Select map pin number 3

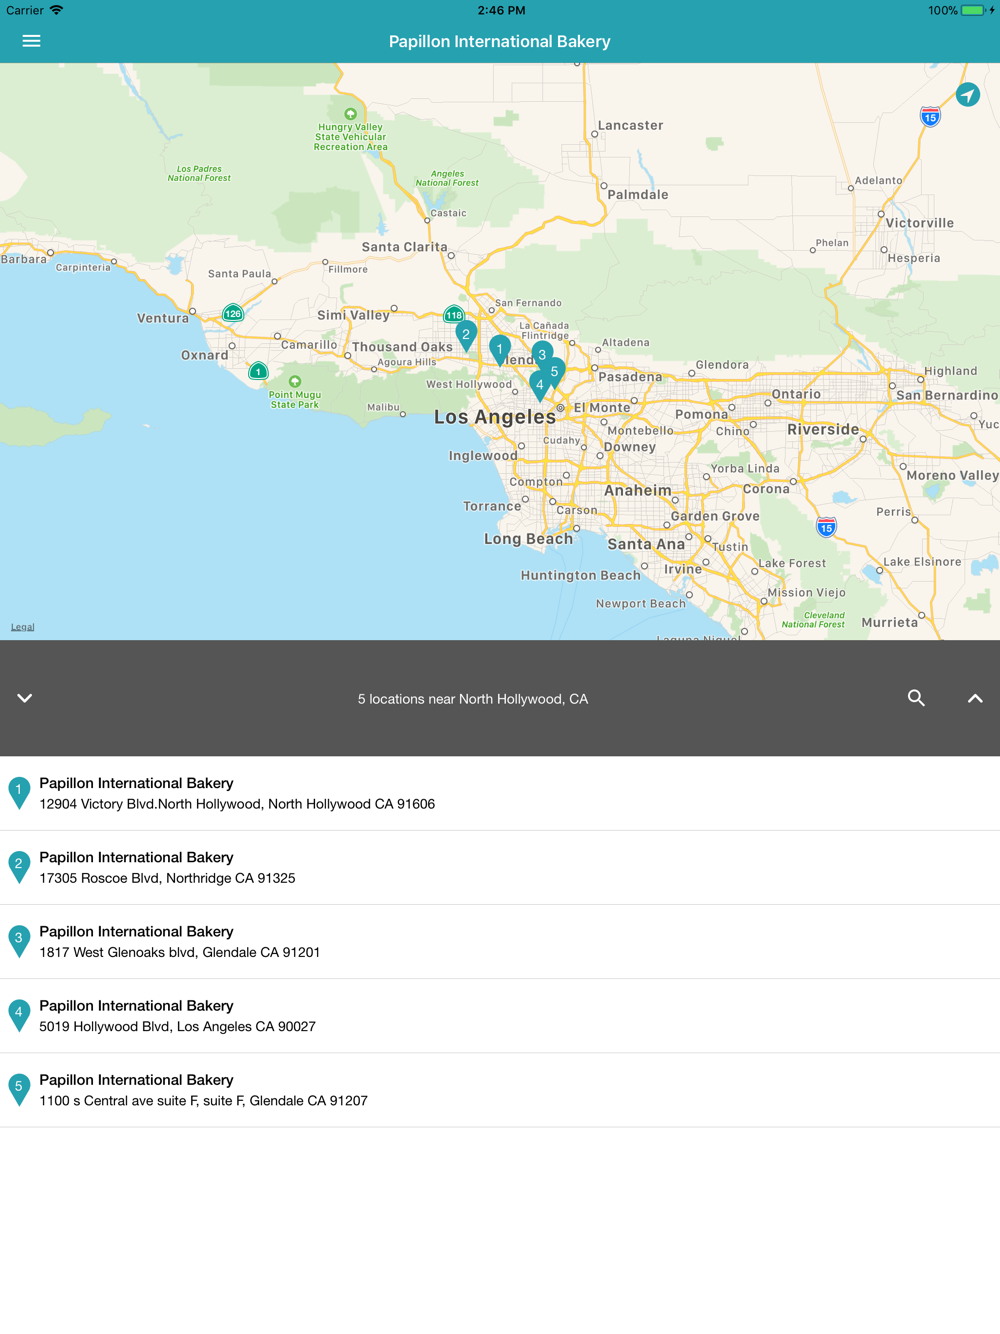coord(542,356)
